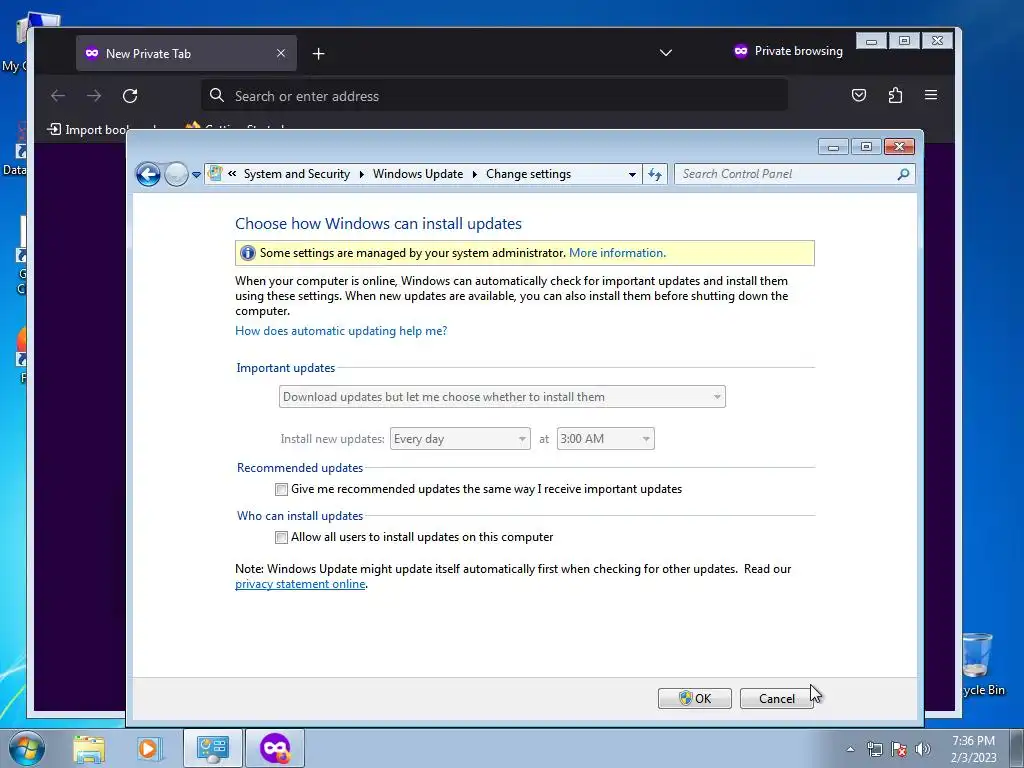
Task: Expand arrow after System and Security breadcrumb
Action: [362, 174]
